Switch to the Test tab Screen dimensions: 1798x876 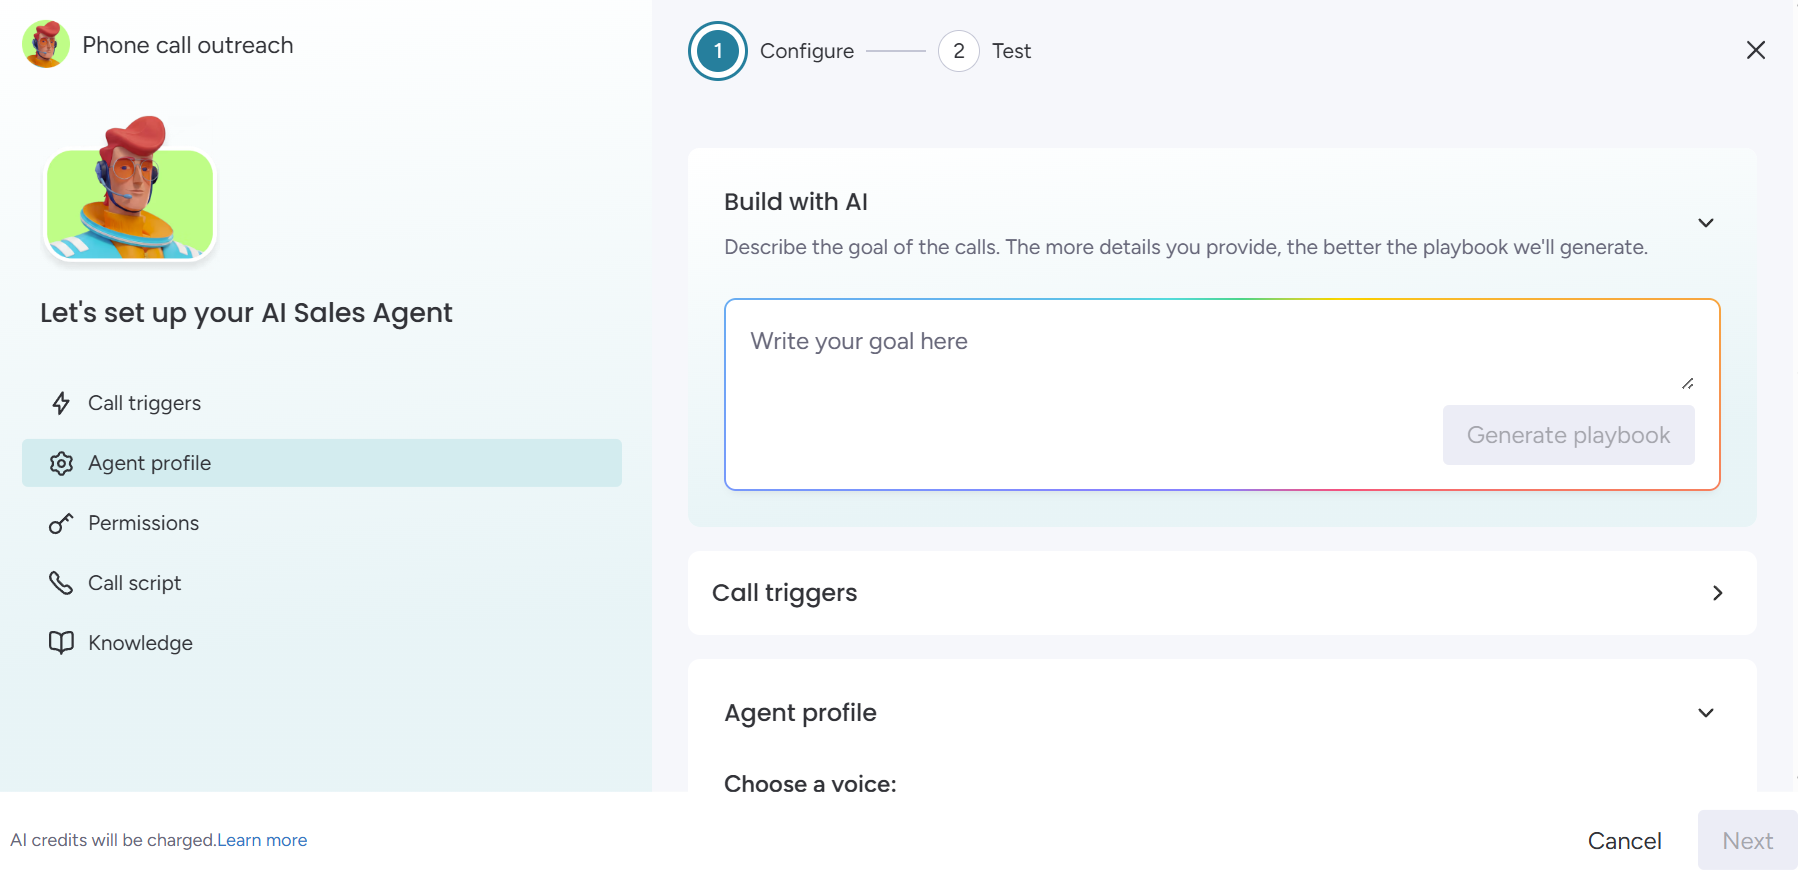point(1012,51)
